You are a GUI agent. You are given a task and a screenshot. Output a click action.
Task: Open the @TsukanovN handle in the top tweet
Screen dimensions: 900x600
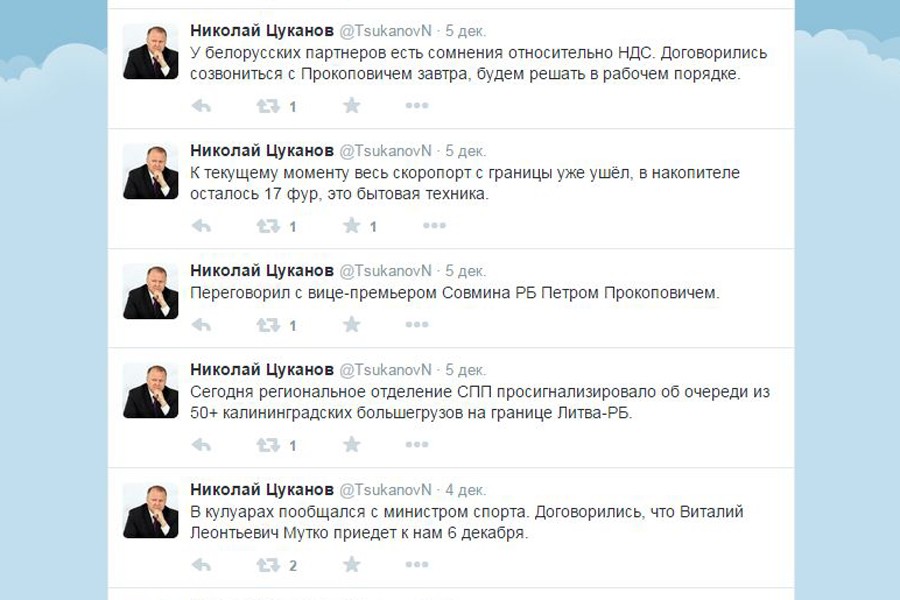386,31
